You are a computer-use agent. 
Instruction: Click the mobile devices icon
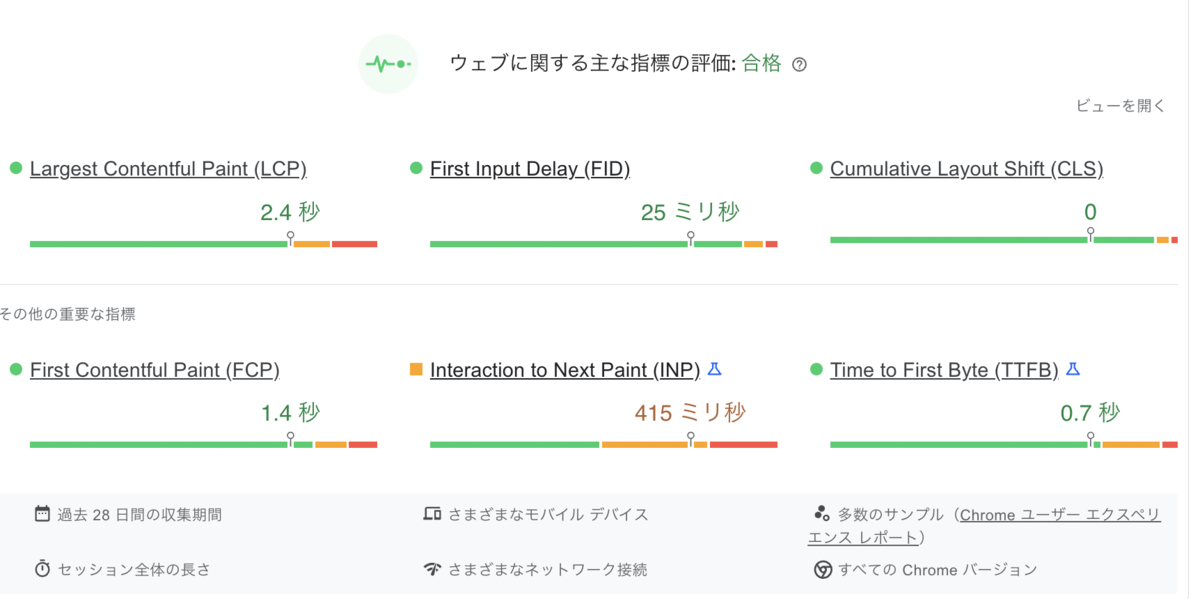(432, 514)
